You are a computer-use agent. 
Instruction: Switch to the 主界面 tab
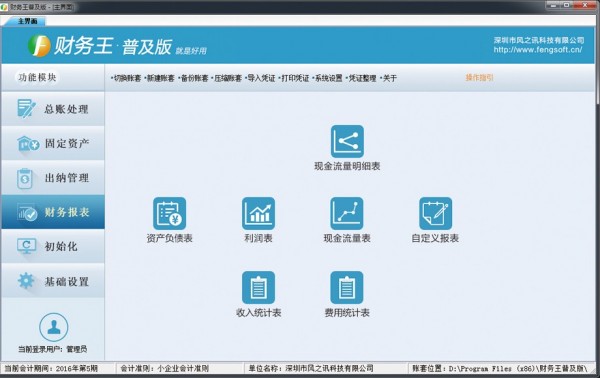click(x=27, y=21)
